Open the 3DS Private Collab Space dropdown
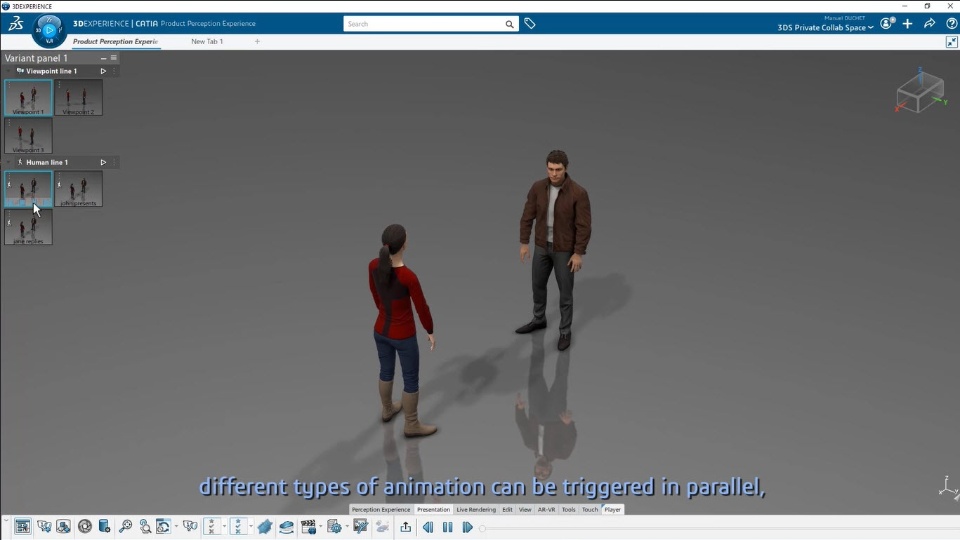Screen dimensions: 960x540 (x=825, y=28)
